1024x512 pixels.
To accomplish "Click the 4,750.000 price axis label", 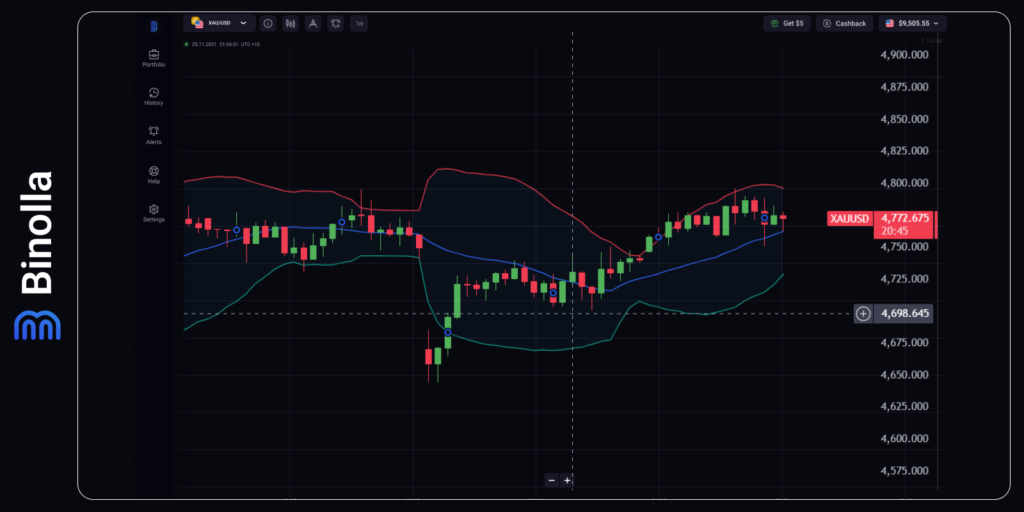I will (x=904, y=247).
